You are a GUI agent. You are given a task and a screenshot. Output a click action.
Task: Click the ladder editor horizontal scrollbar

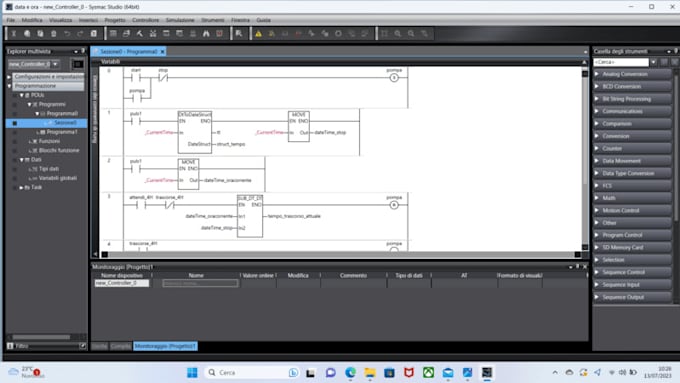tap(341, 255)
